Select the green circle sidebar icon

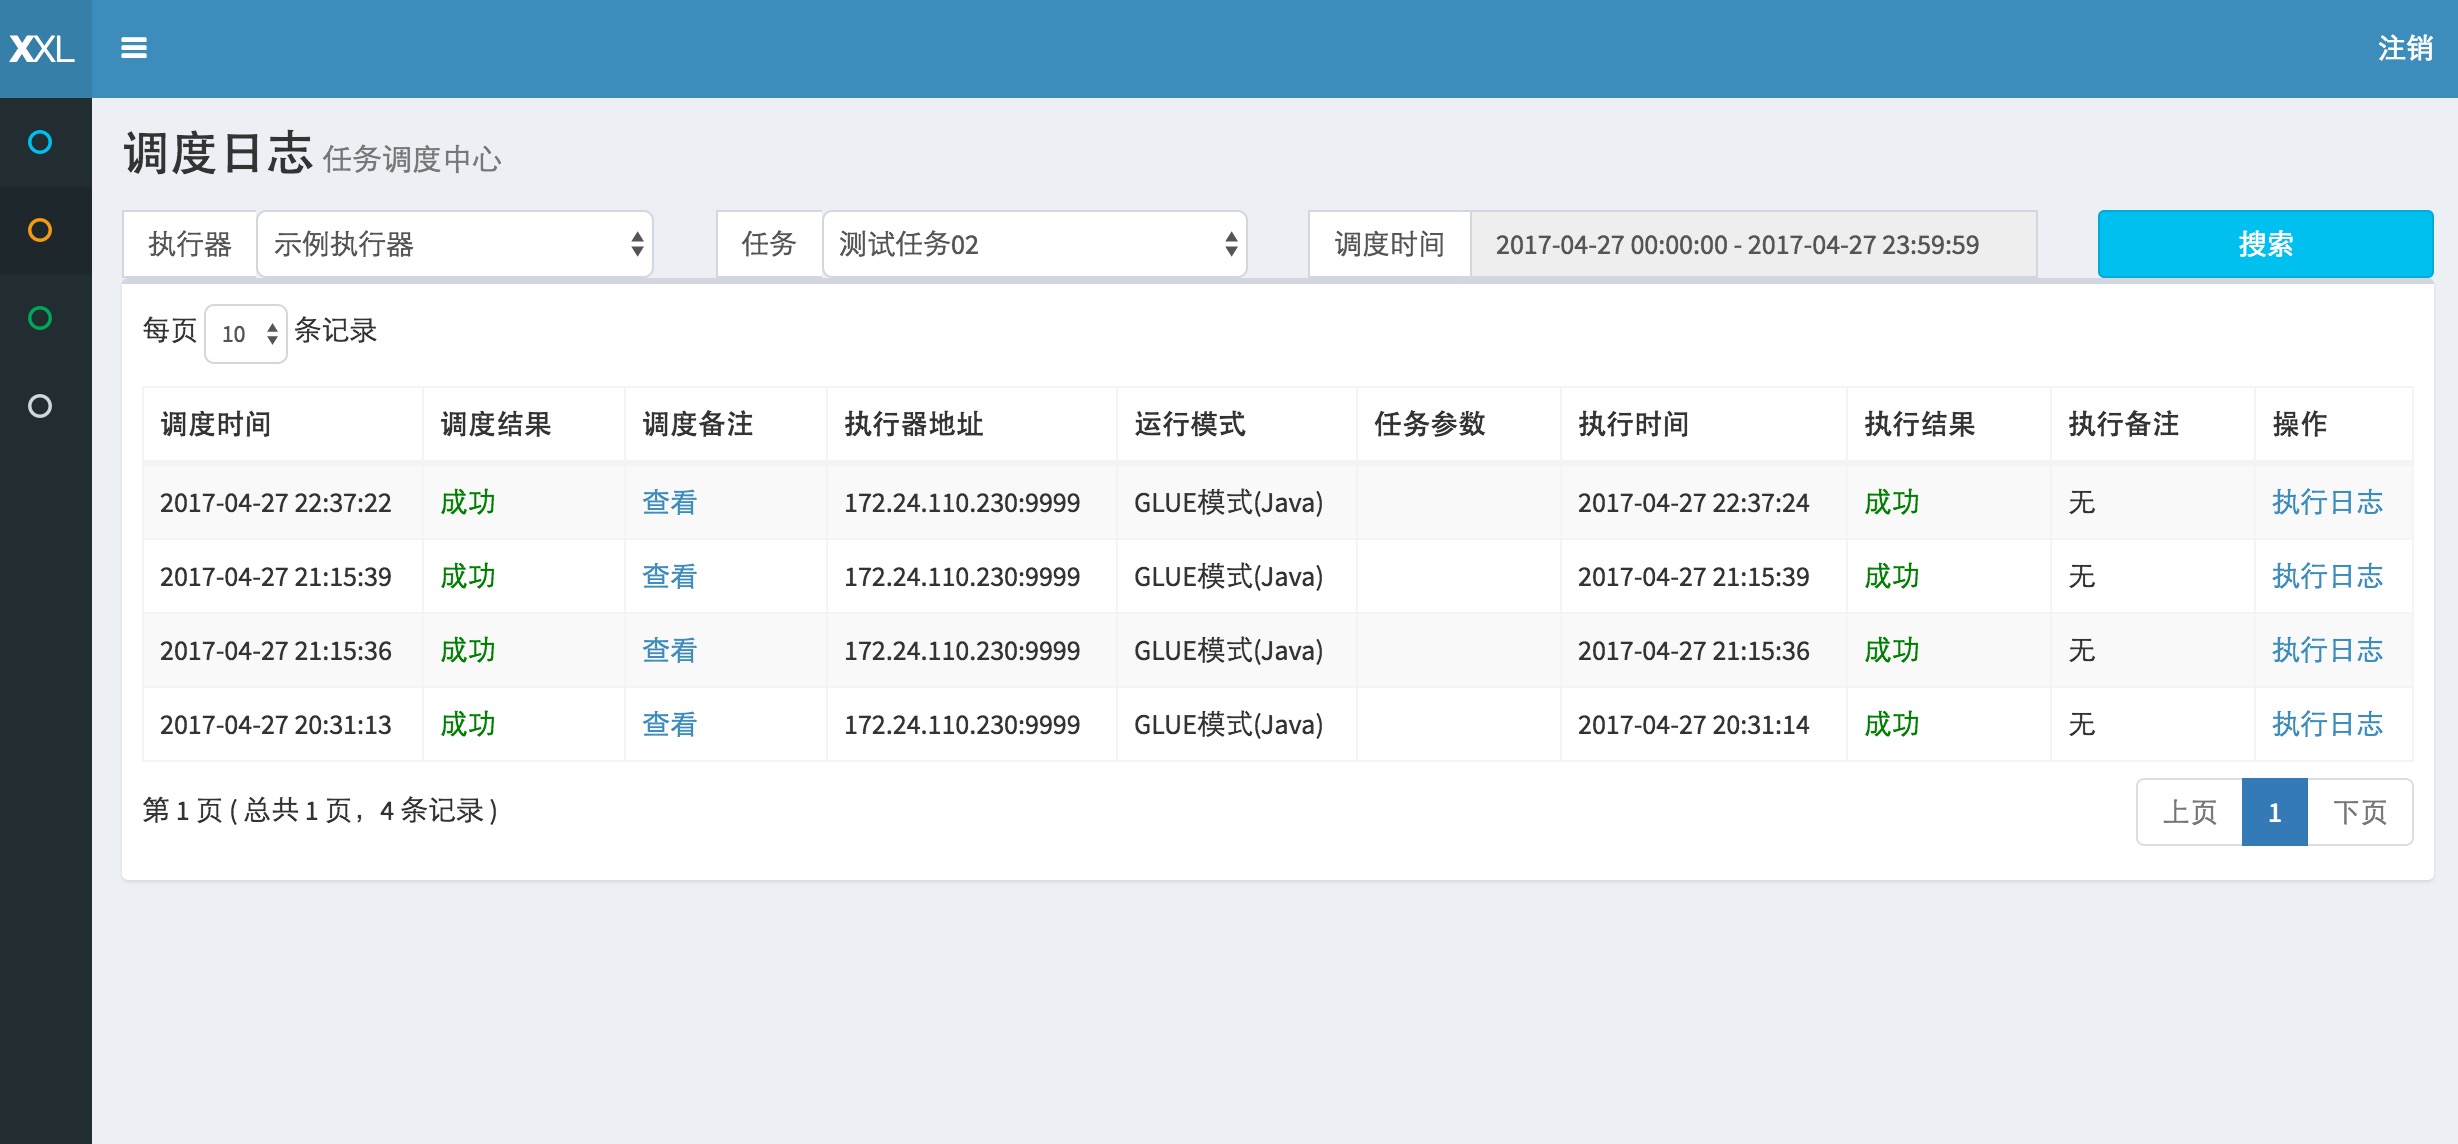click(x=41, y=318)
